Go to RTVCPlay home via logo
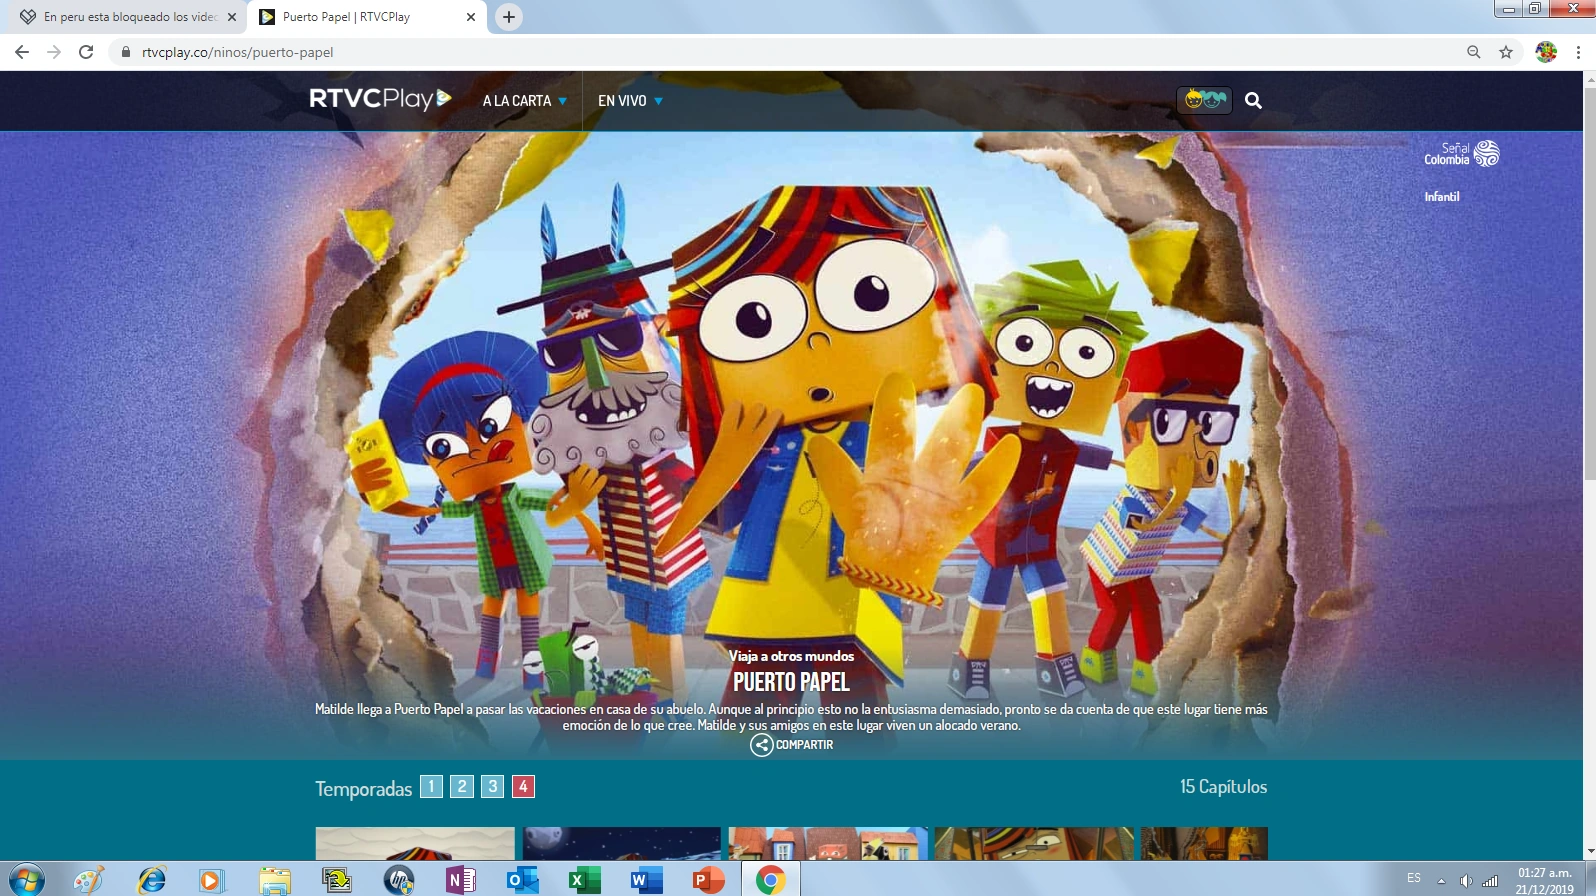1596x896 pixels. [x=380, y=99]
